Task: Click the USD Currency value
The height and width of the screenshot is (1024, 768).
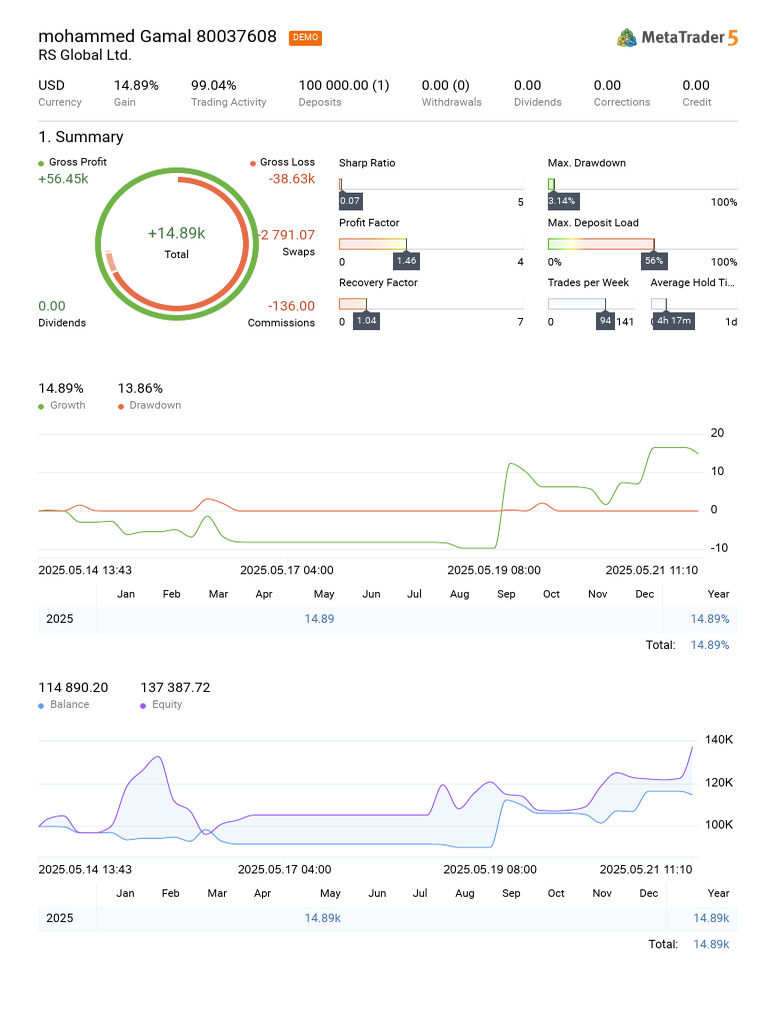Action: coord(52,86)
